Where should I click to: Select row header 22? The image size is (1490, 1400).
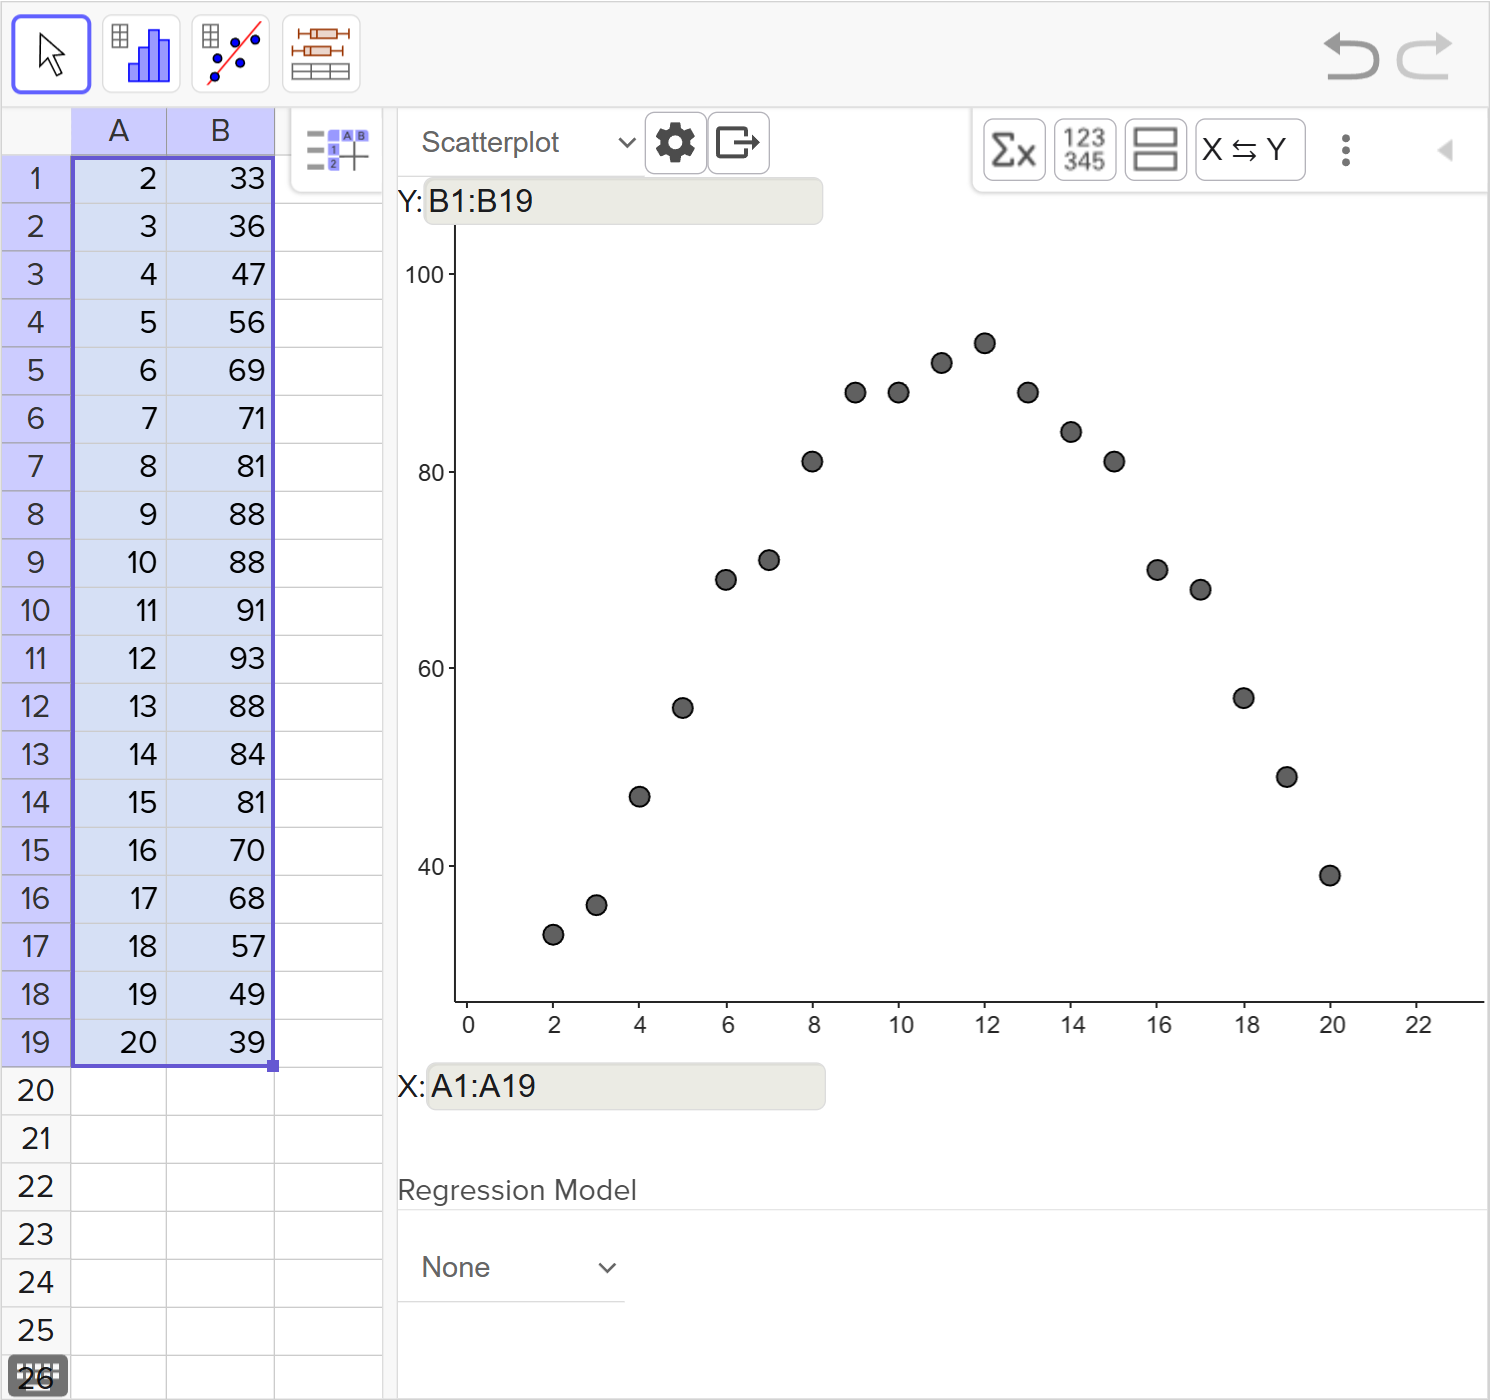(x=36, y=1187)
